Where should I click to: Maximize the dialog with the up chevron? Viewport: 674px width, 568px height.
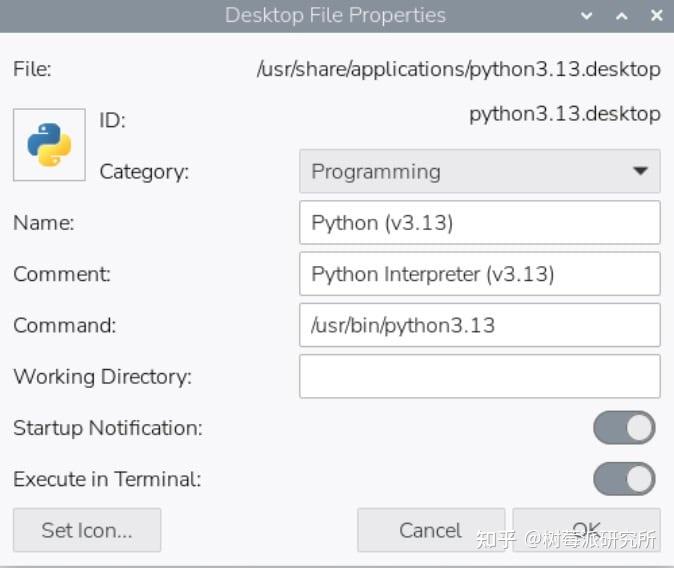(622, 16)
